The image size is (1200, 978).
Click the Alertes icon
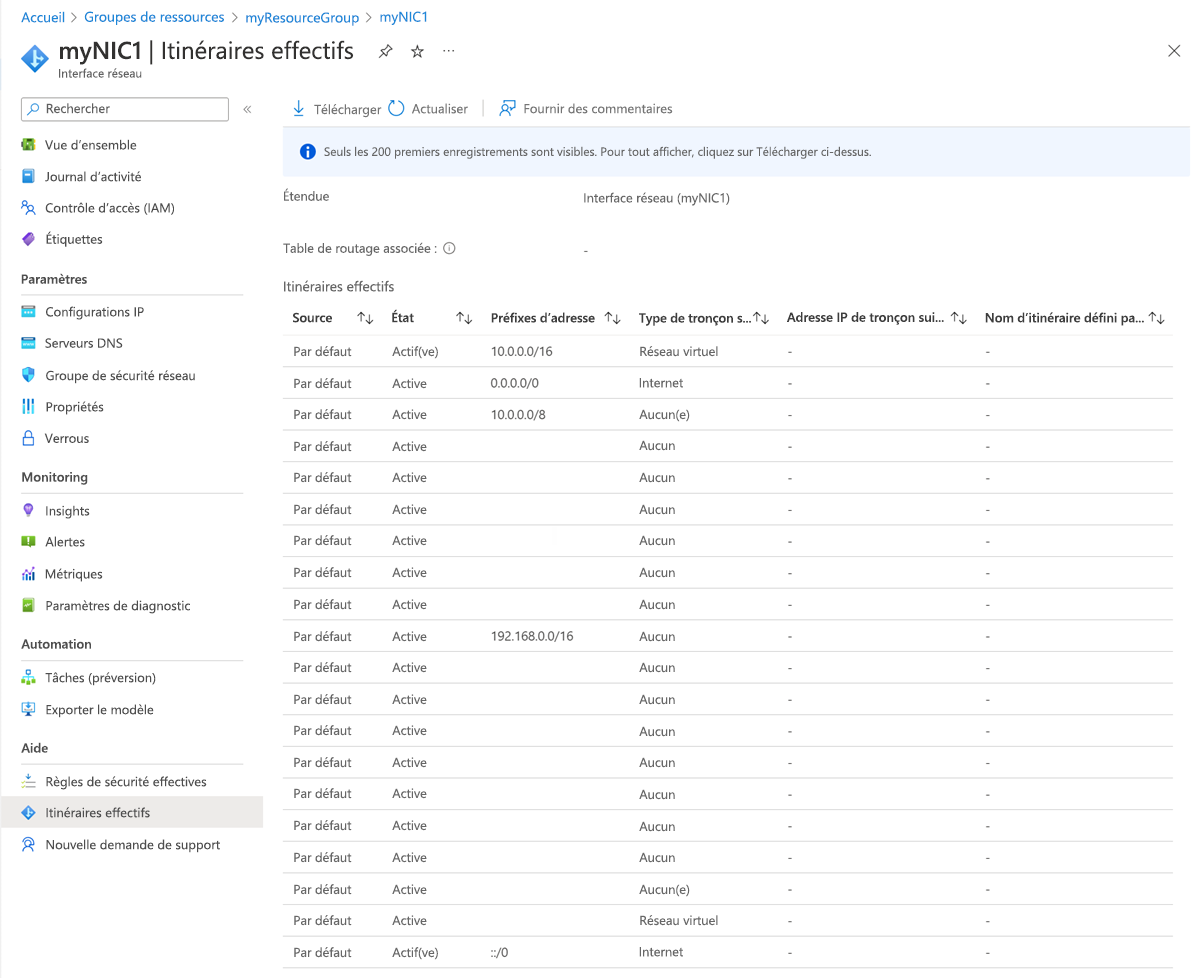point(28,542)
